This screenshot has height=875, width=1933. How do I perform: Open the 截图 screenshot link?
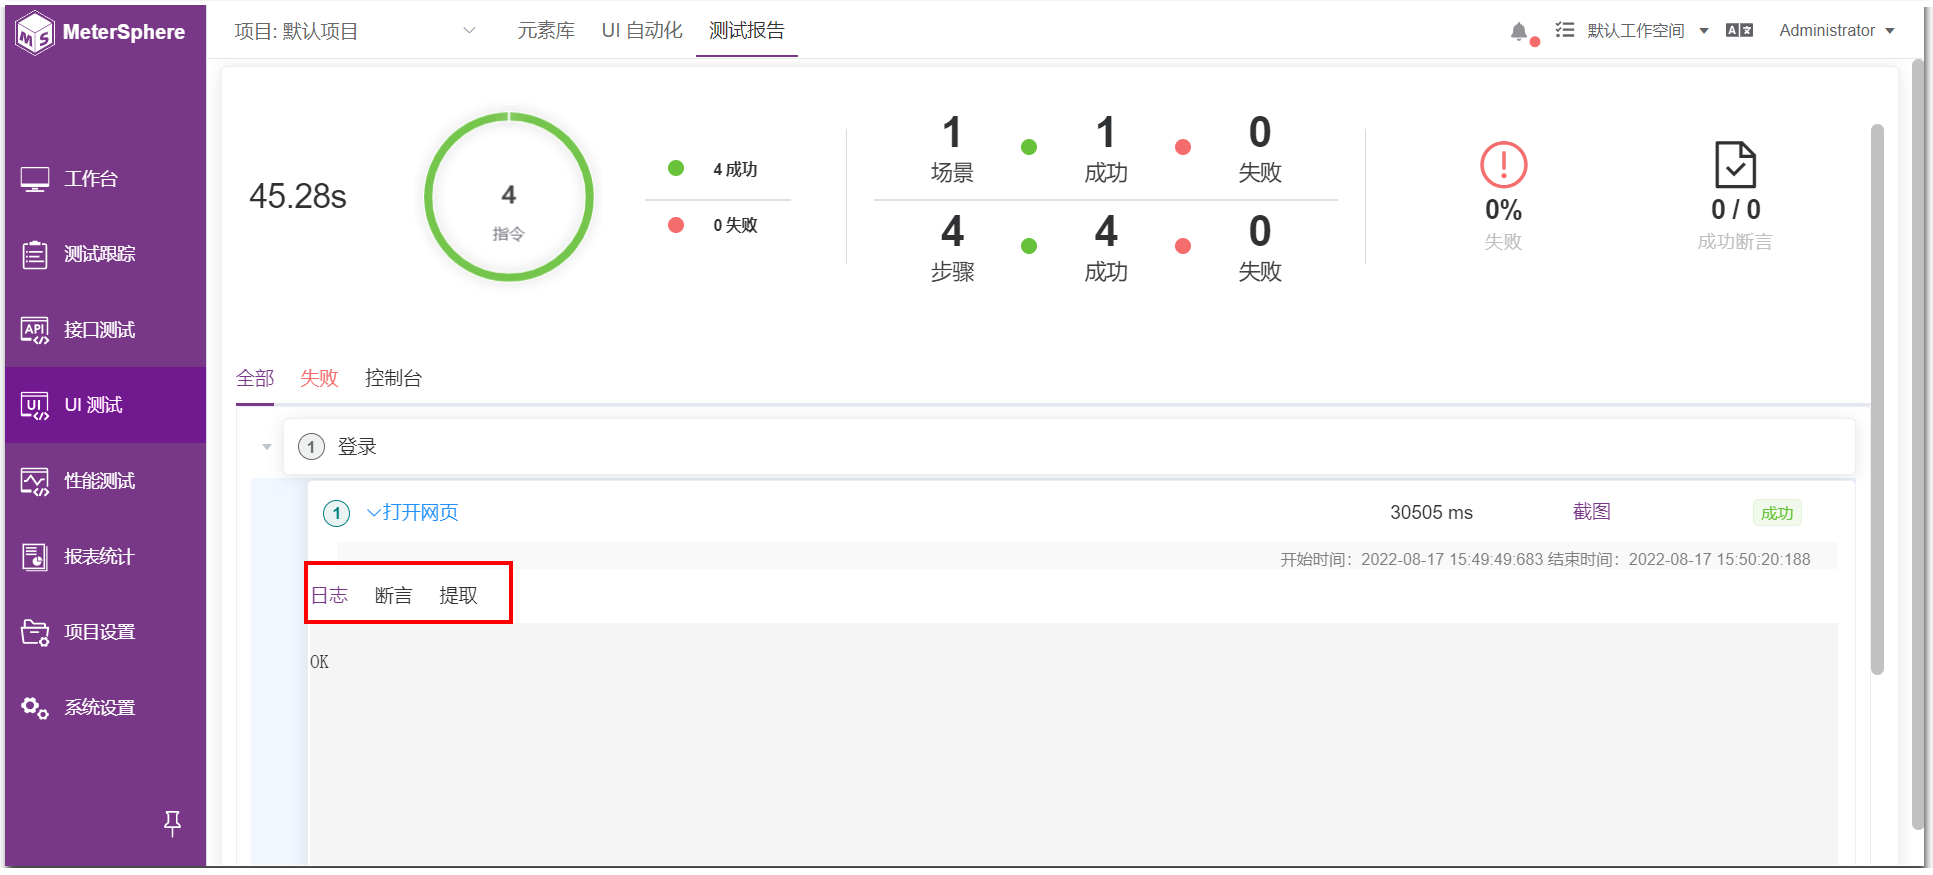1591,512
